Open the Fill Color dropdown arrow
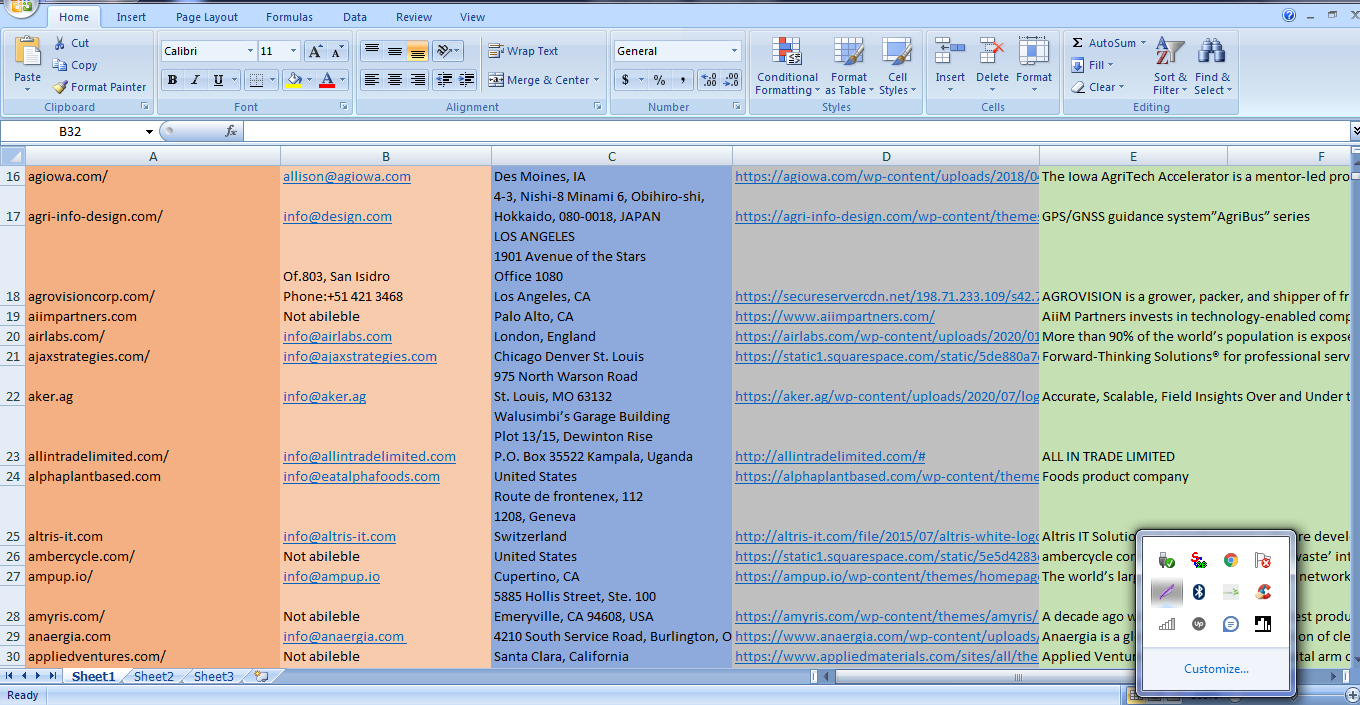 309,79
